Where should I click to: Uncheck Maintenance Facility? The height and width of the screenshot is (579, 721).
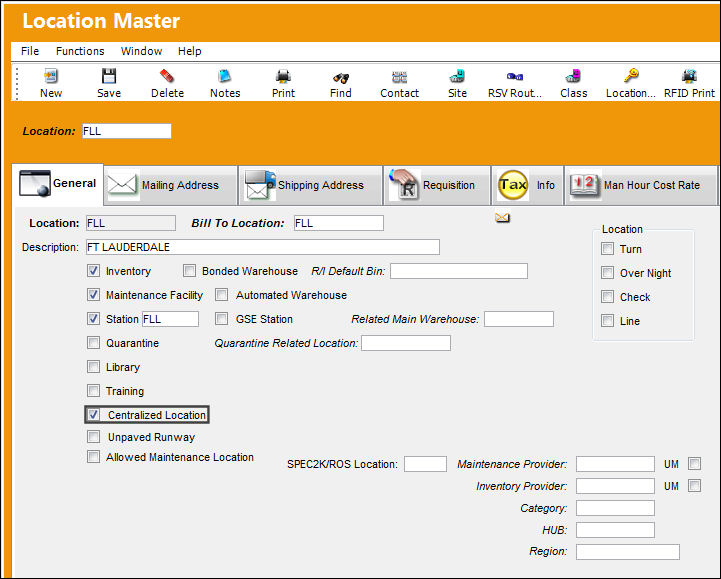pos(93,294)
